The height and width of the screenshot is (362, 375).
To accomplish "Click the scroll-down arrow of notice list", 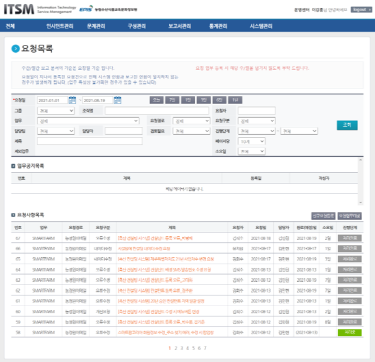I will tap(360, 202).
